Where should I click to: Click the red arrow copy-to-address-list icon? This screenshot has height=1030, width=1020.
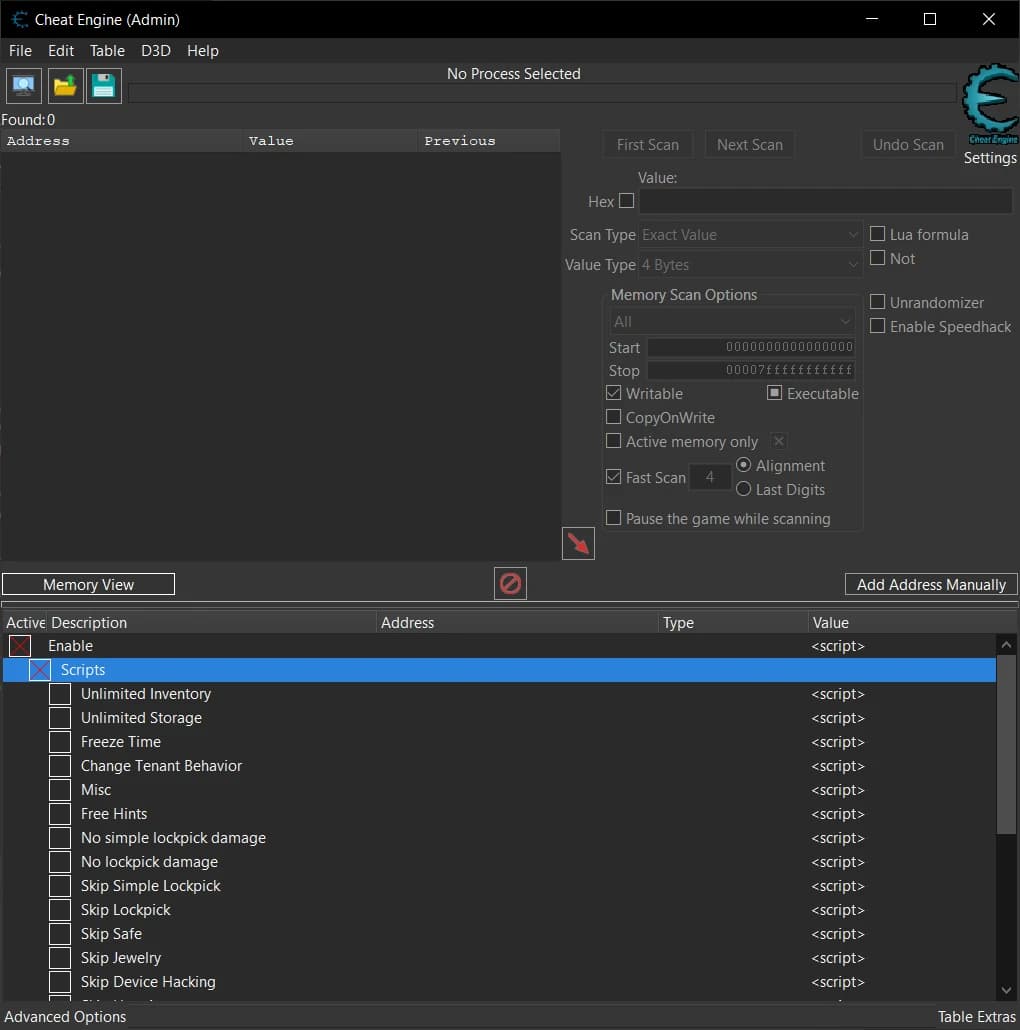point(578,543)
